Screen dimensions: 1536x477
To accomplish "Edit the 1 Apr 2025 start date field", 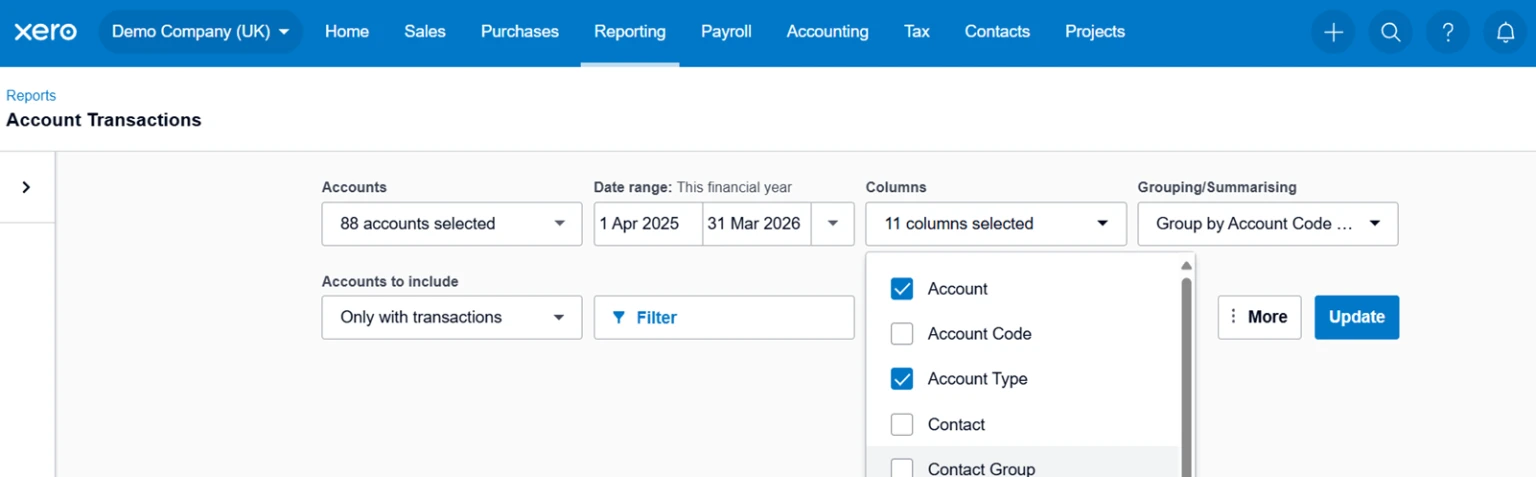I will tap(648, 224).
